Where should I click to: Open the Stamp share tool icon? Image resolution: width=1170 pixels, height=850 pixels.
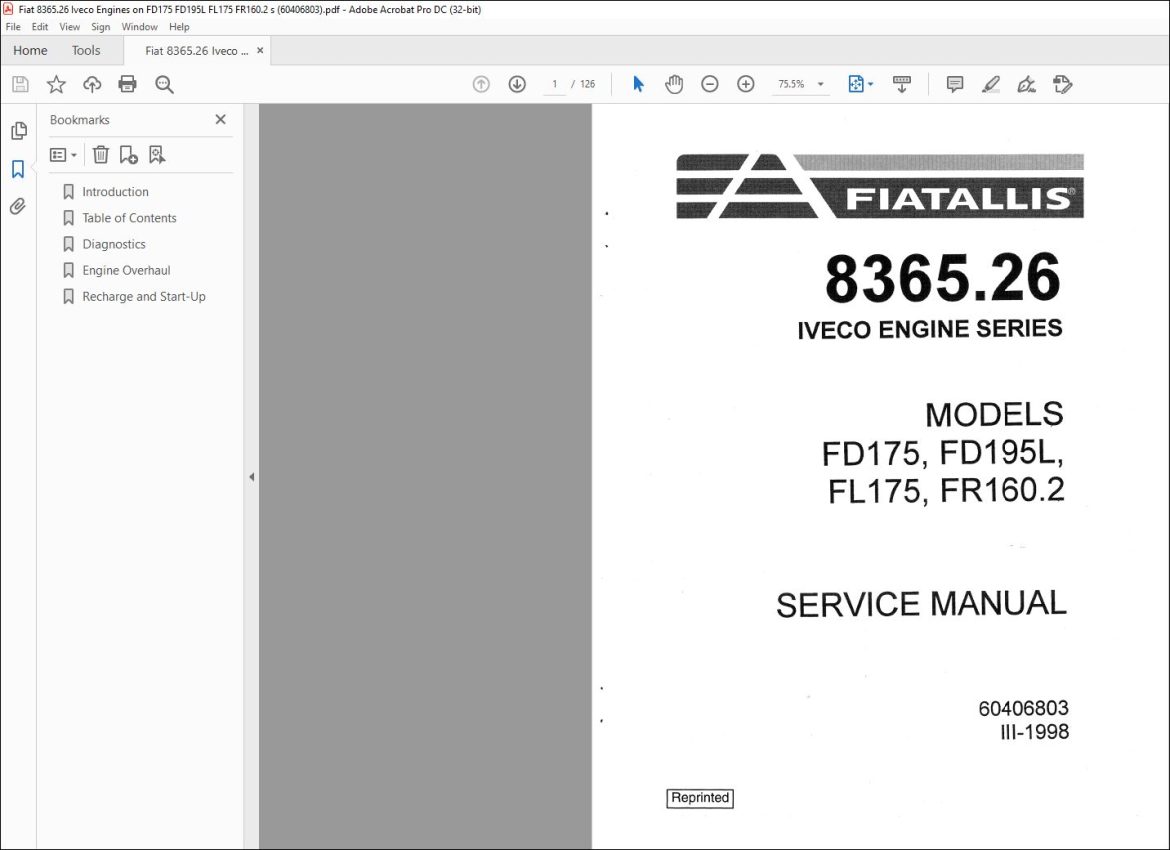[x=1063, y=84]
